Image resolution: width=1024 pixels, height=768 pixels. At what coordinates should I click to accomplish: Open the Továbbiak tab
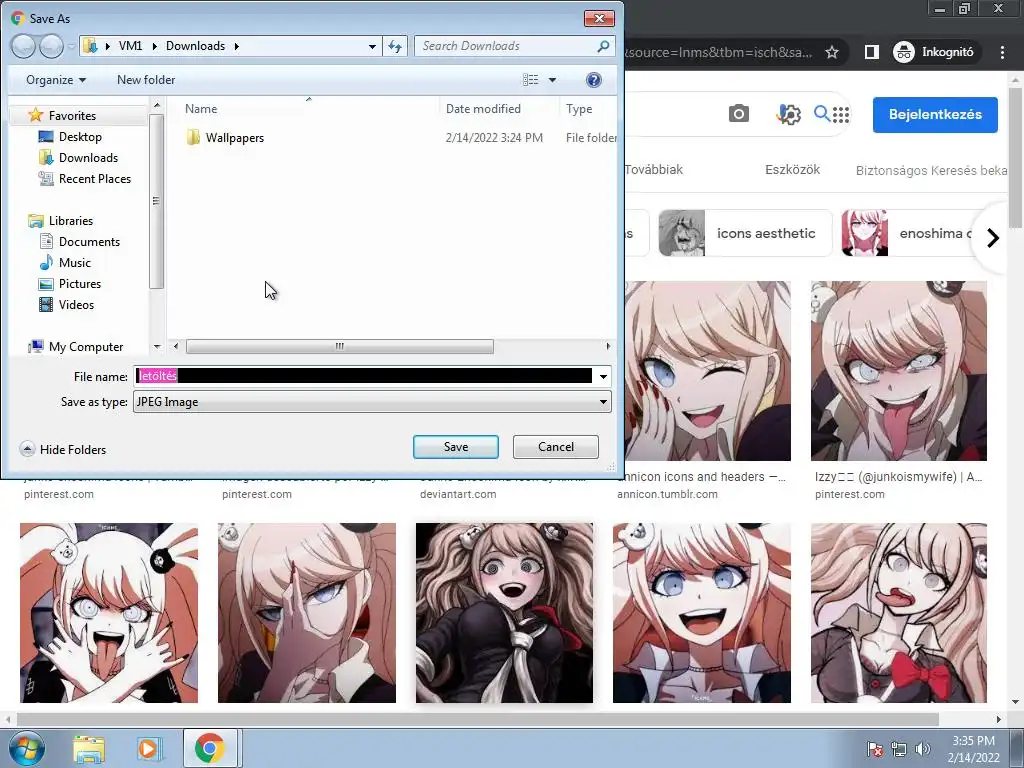coord(653,170)
